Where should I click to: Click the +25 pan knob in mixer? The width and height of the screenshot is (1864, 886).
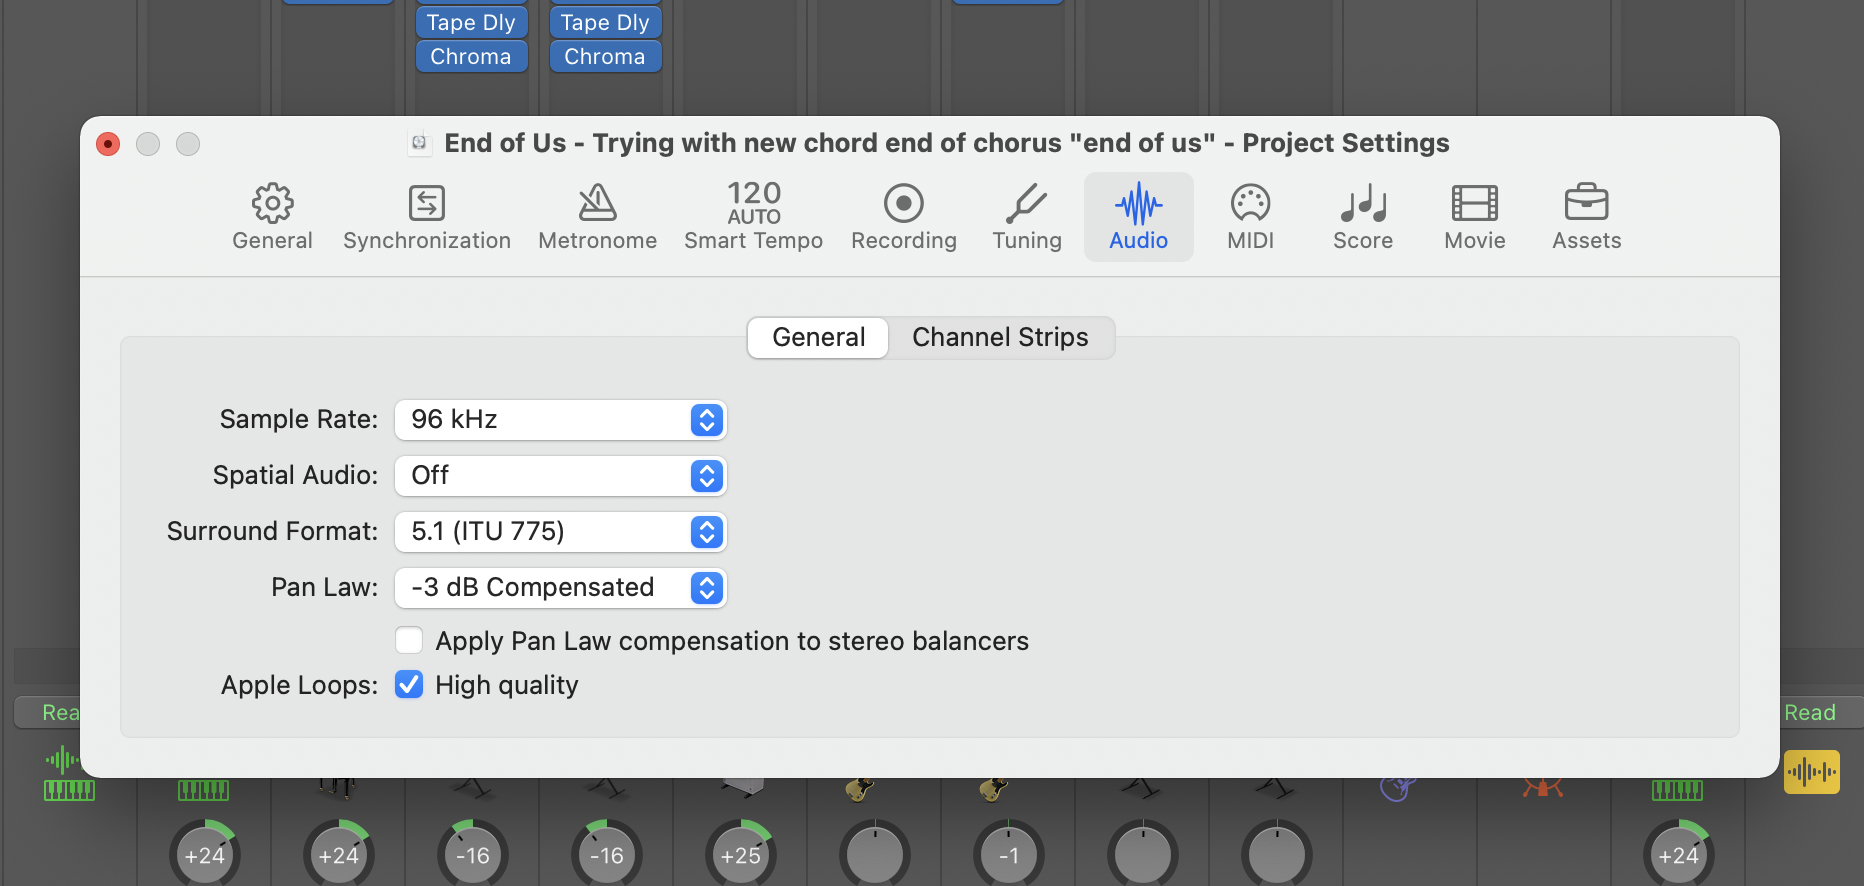coord(741,855)
